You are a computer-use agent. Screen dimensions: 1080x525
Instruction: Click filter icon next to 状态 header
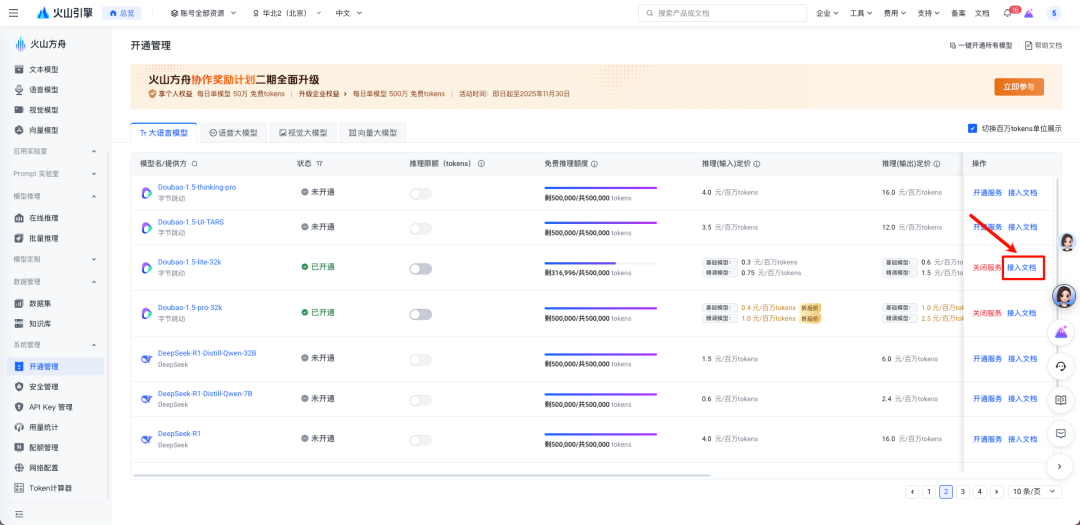tap(319, 164)
